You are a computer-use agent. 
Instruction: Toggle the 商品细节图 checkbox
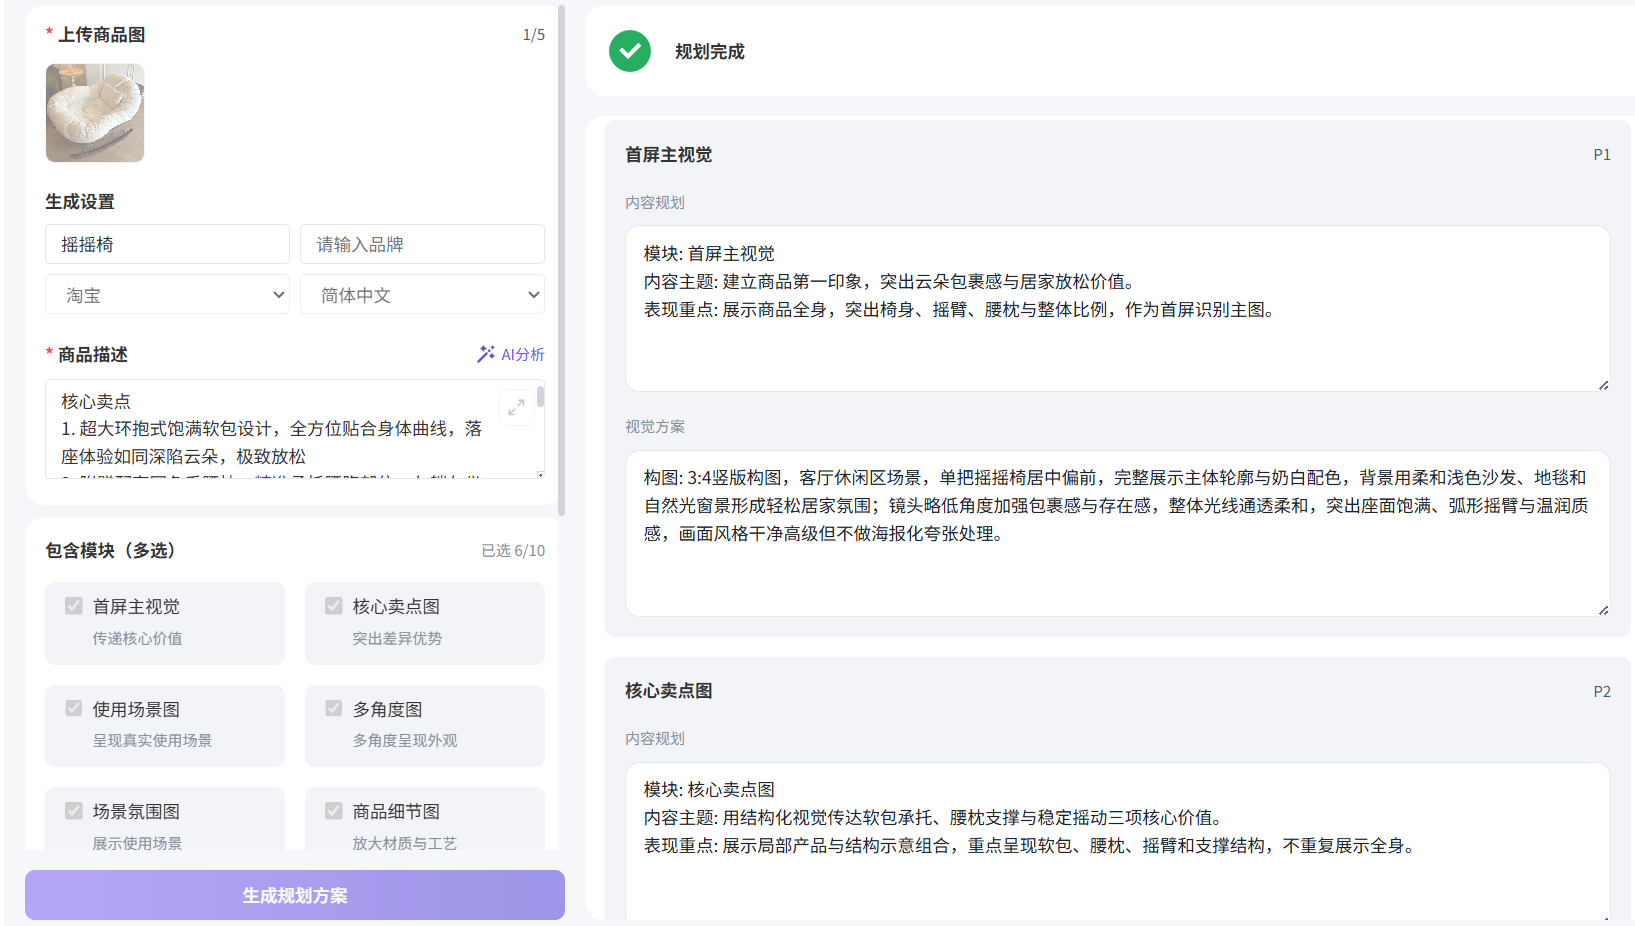tap(334, 811)
